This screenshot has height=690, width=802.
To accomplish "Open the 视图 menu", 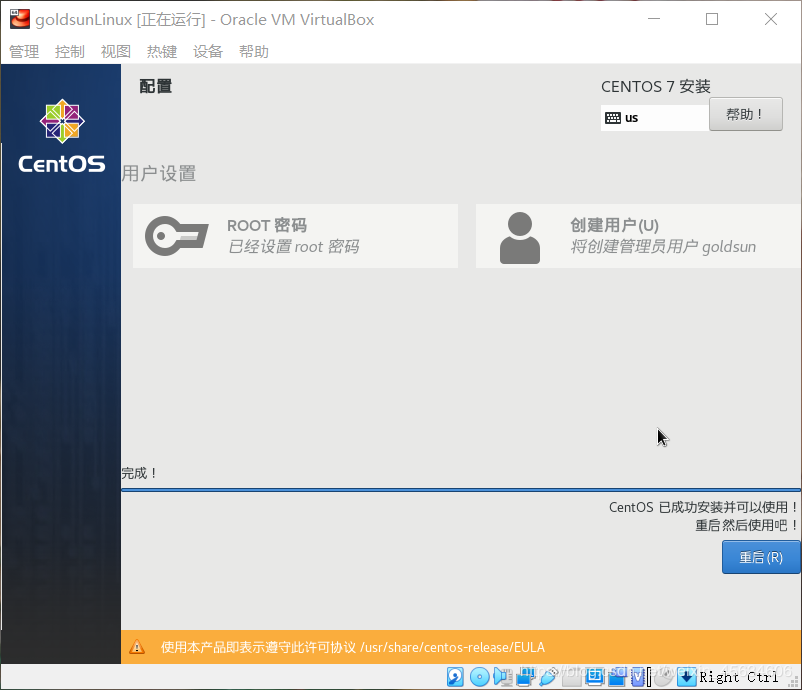I will tap(116, 52).
